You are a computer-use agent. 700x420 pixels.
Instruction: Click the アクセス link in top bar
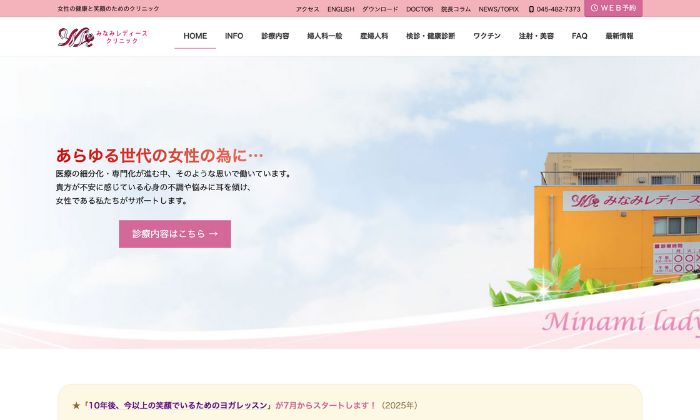(308, 9)
